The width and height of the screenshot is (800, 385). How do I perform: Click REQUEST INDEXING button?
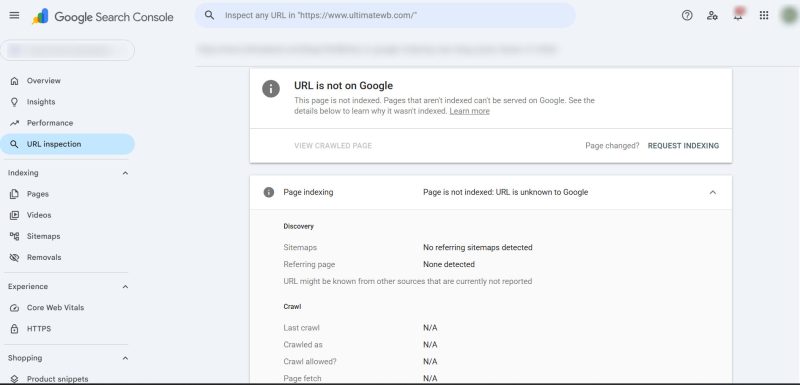tap(683, 145)
